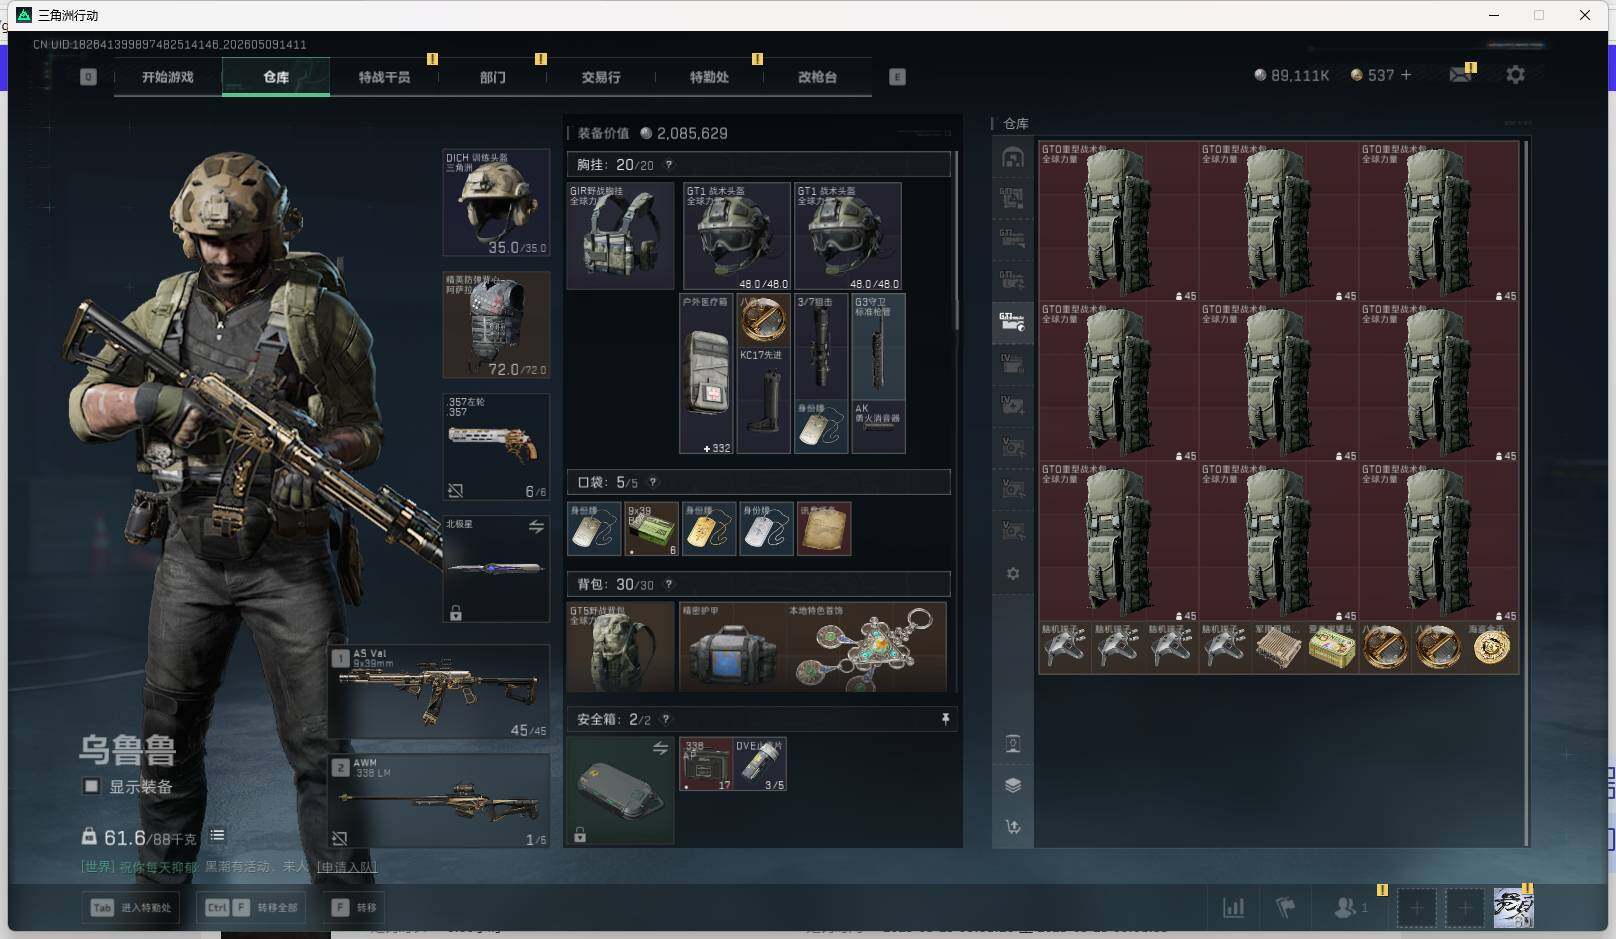Select the GT5野战背包 backpack
This screenshot has height=939, width=1616.
pyautogui.click(x=621, y=646)
